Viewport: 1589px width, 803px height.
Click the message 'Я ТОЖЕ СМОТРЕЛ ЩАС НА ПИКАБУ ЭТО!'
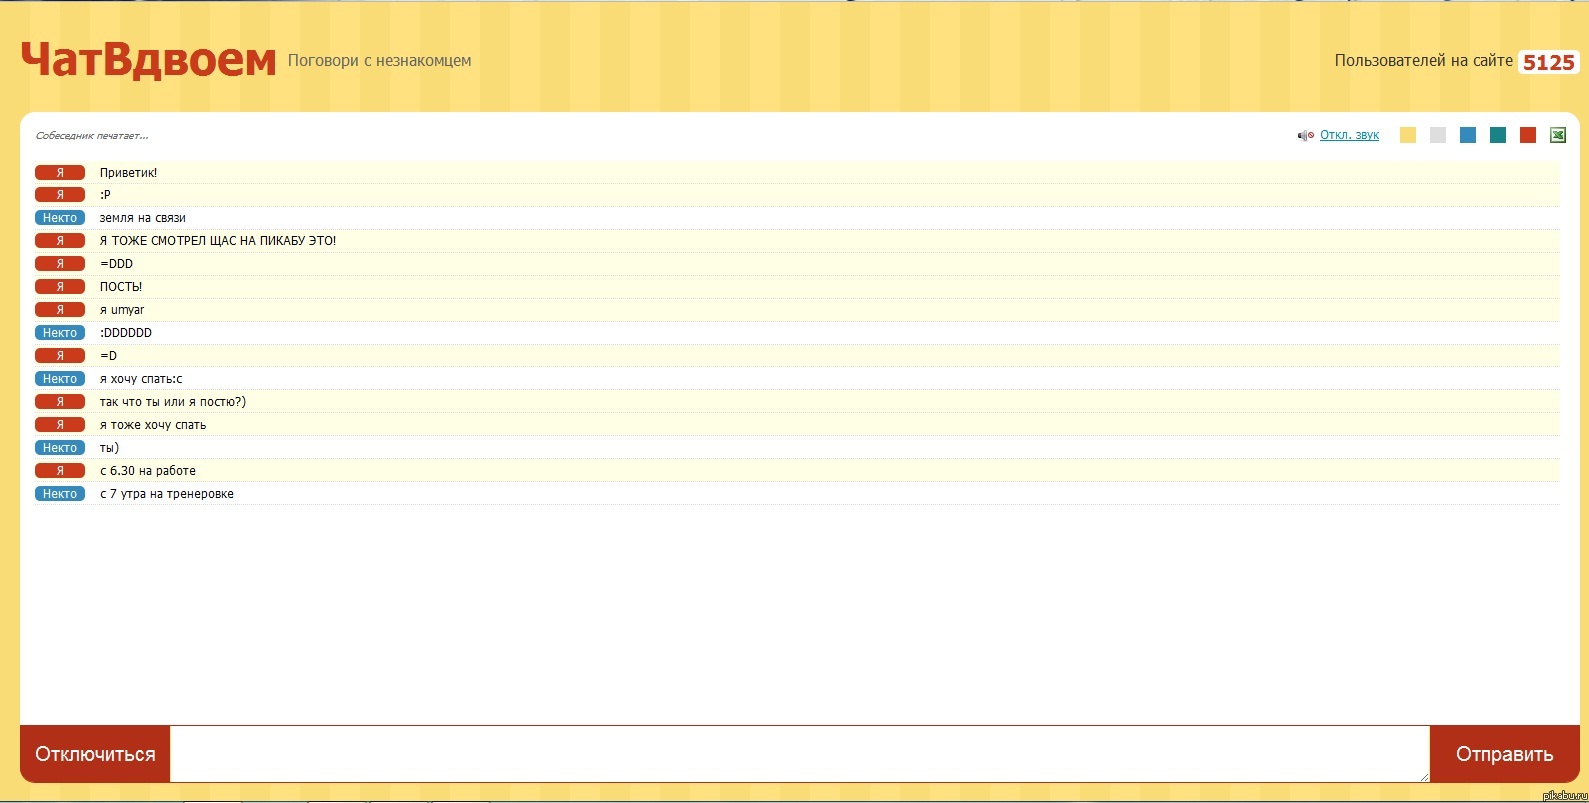click(218, 241)
